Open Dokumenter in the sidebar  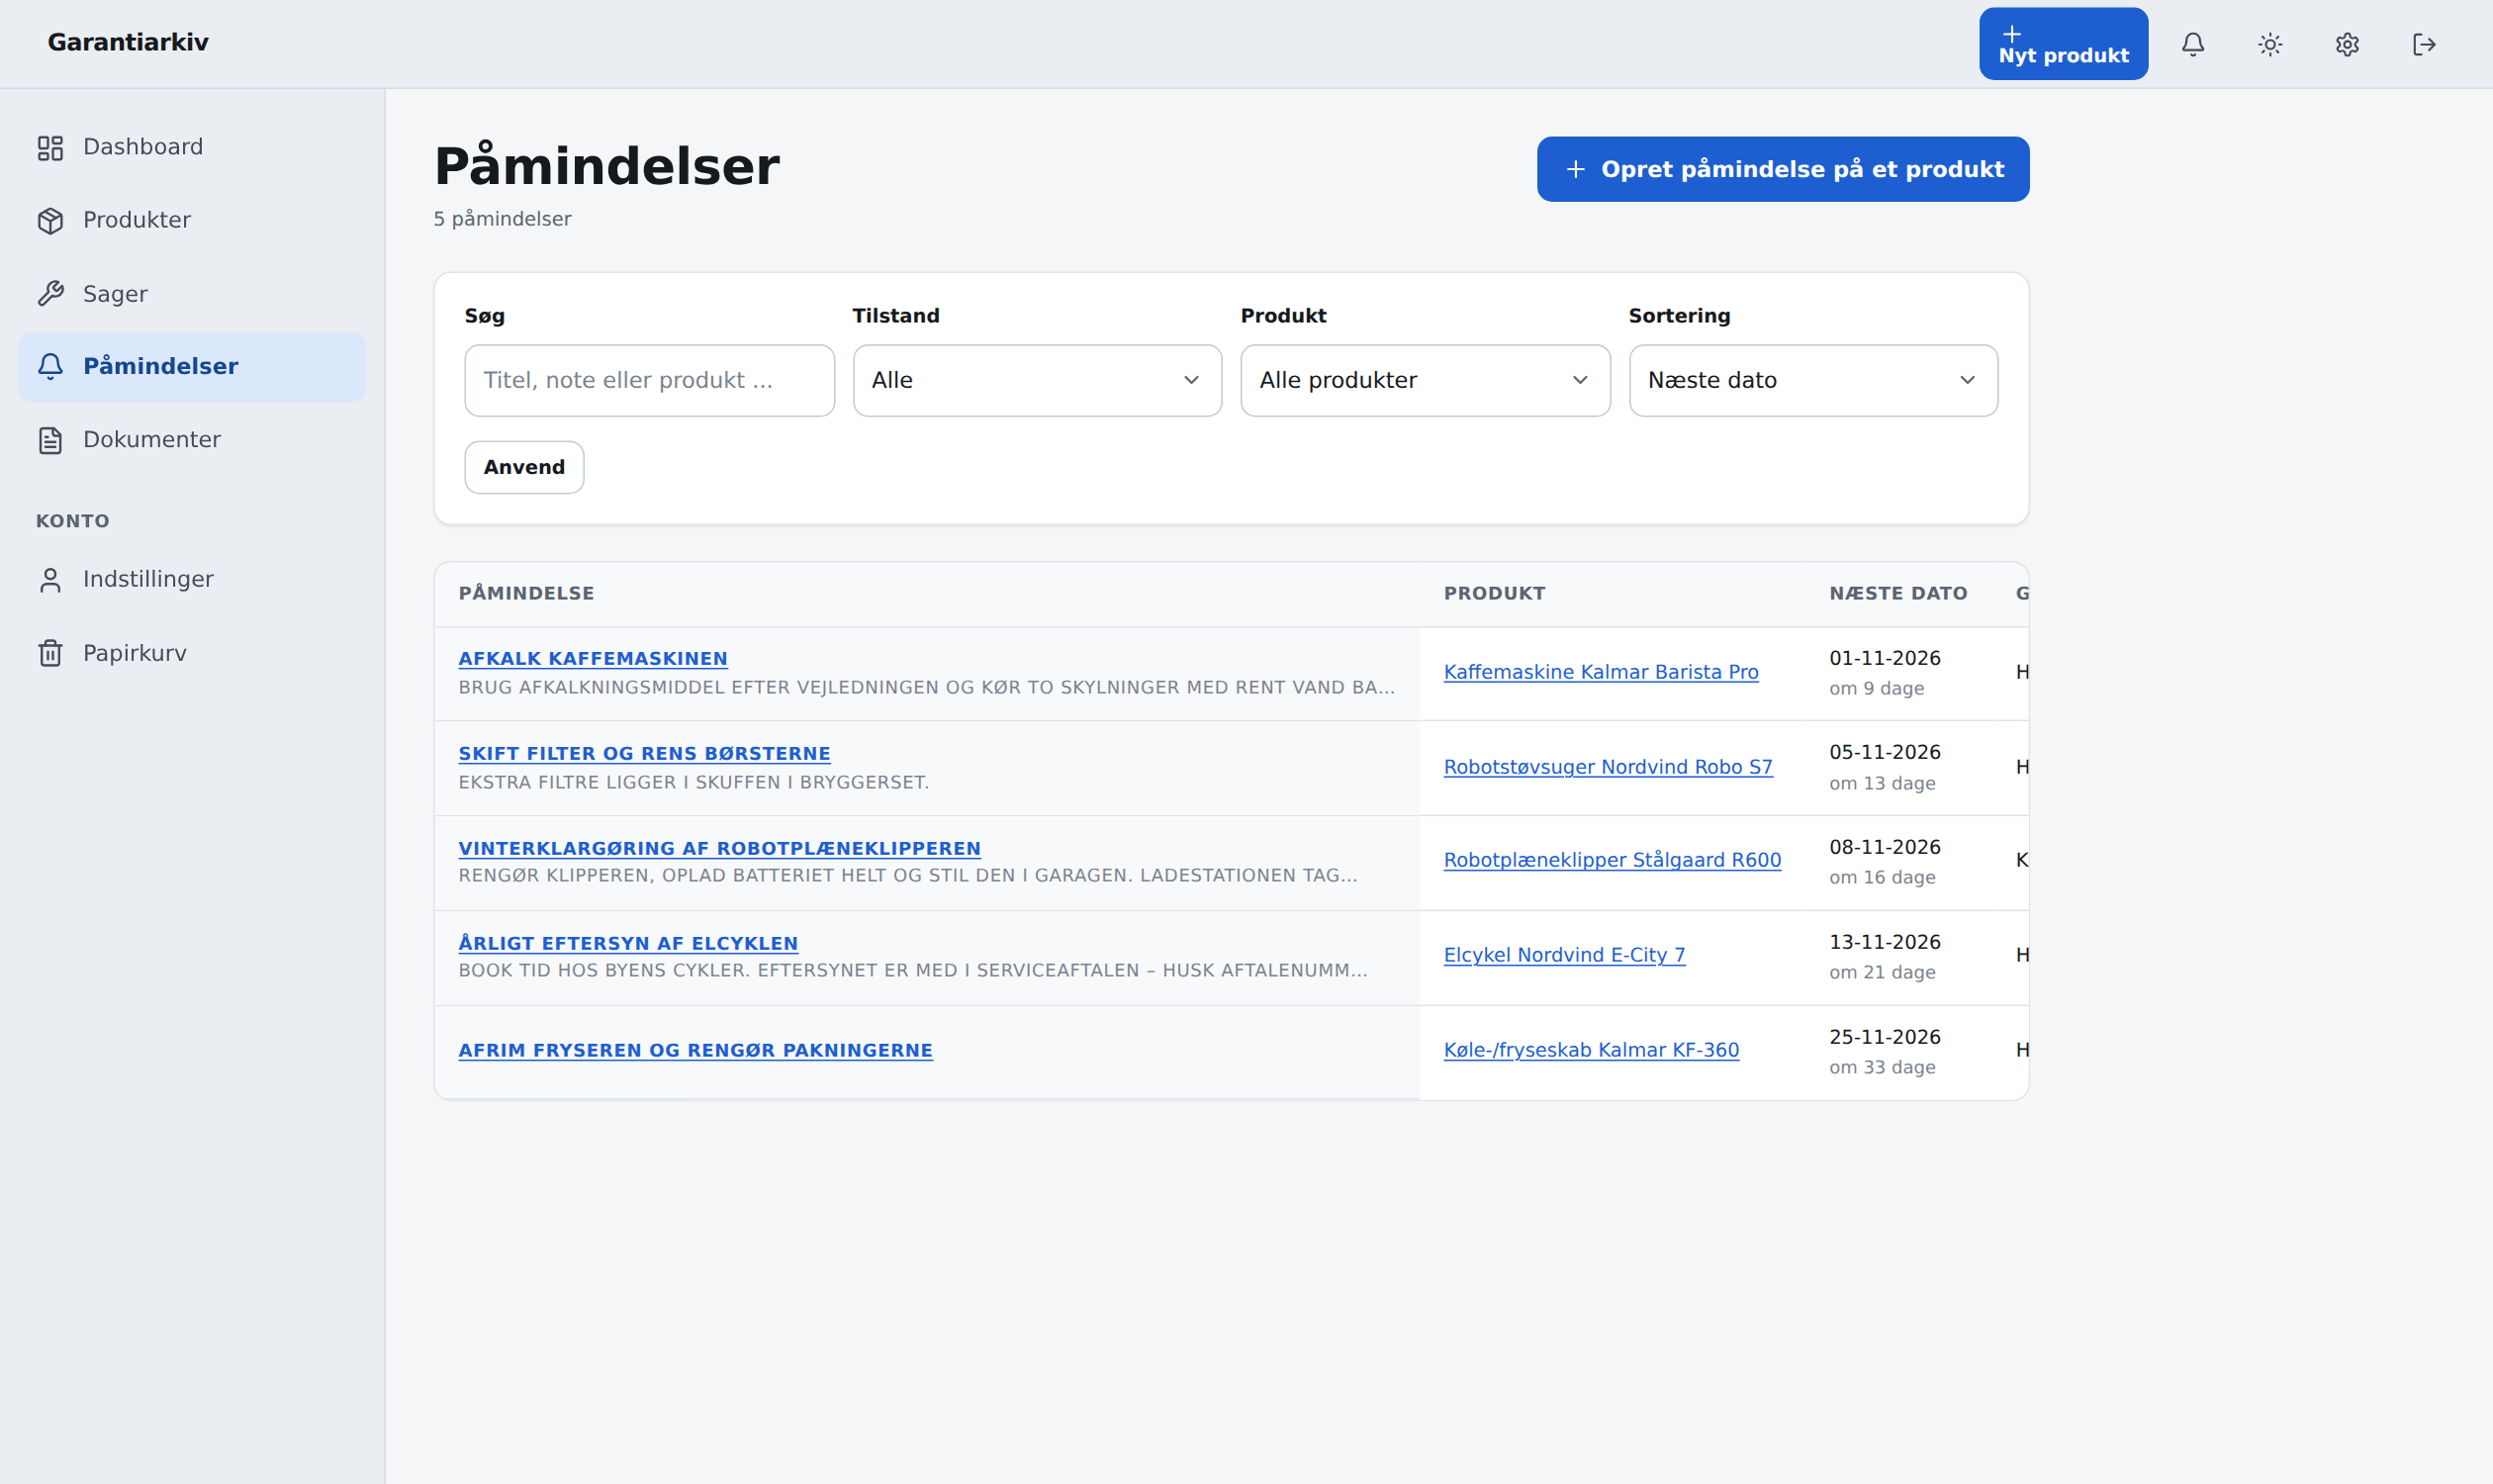tap(192, 440)
